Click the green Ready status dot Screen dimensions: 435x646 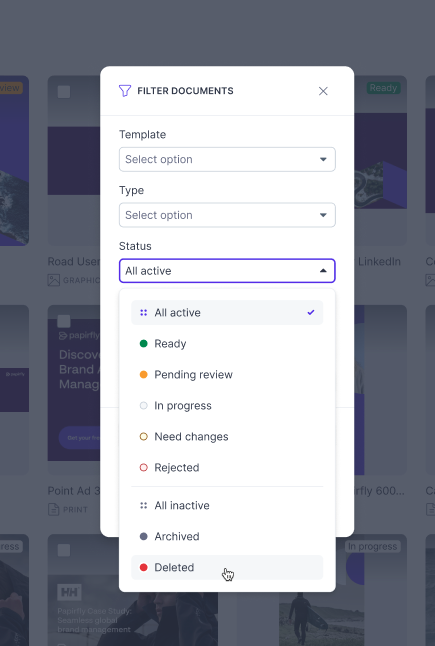143,344
